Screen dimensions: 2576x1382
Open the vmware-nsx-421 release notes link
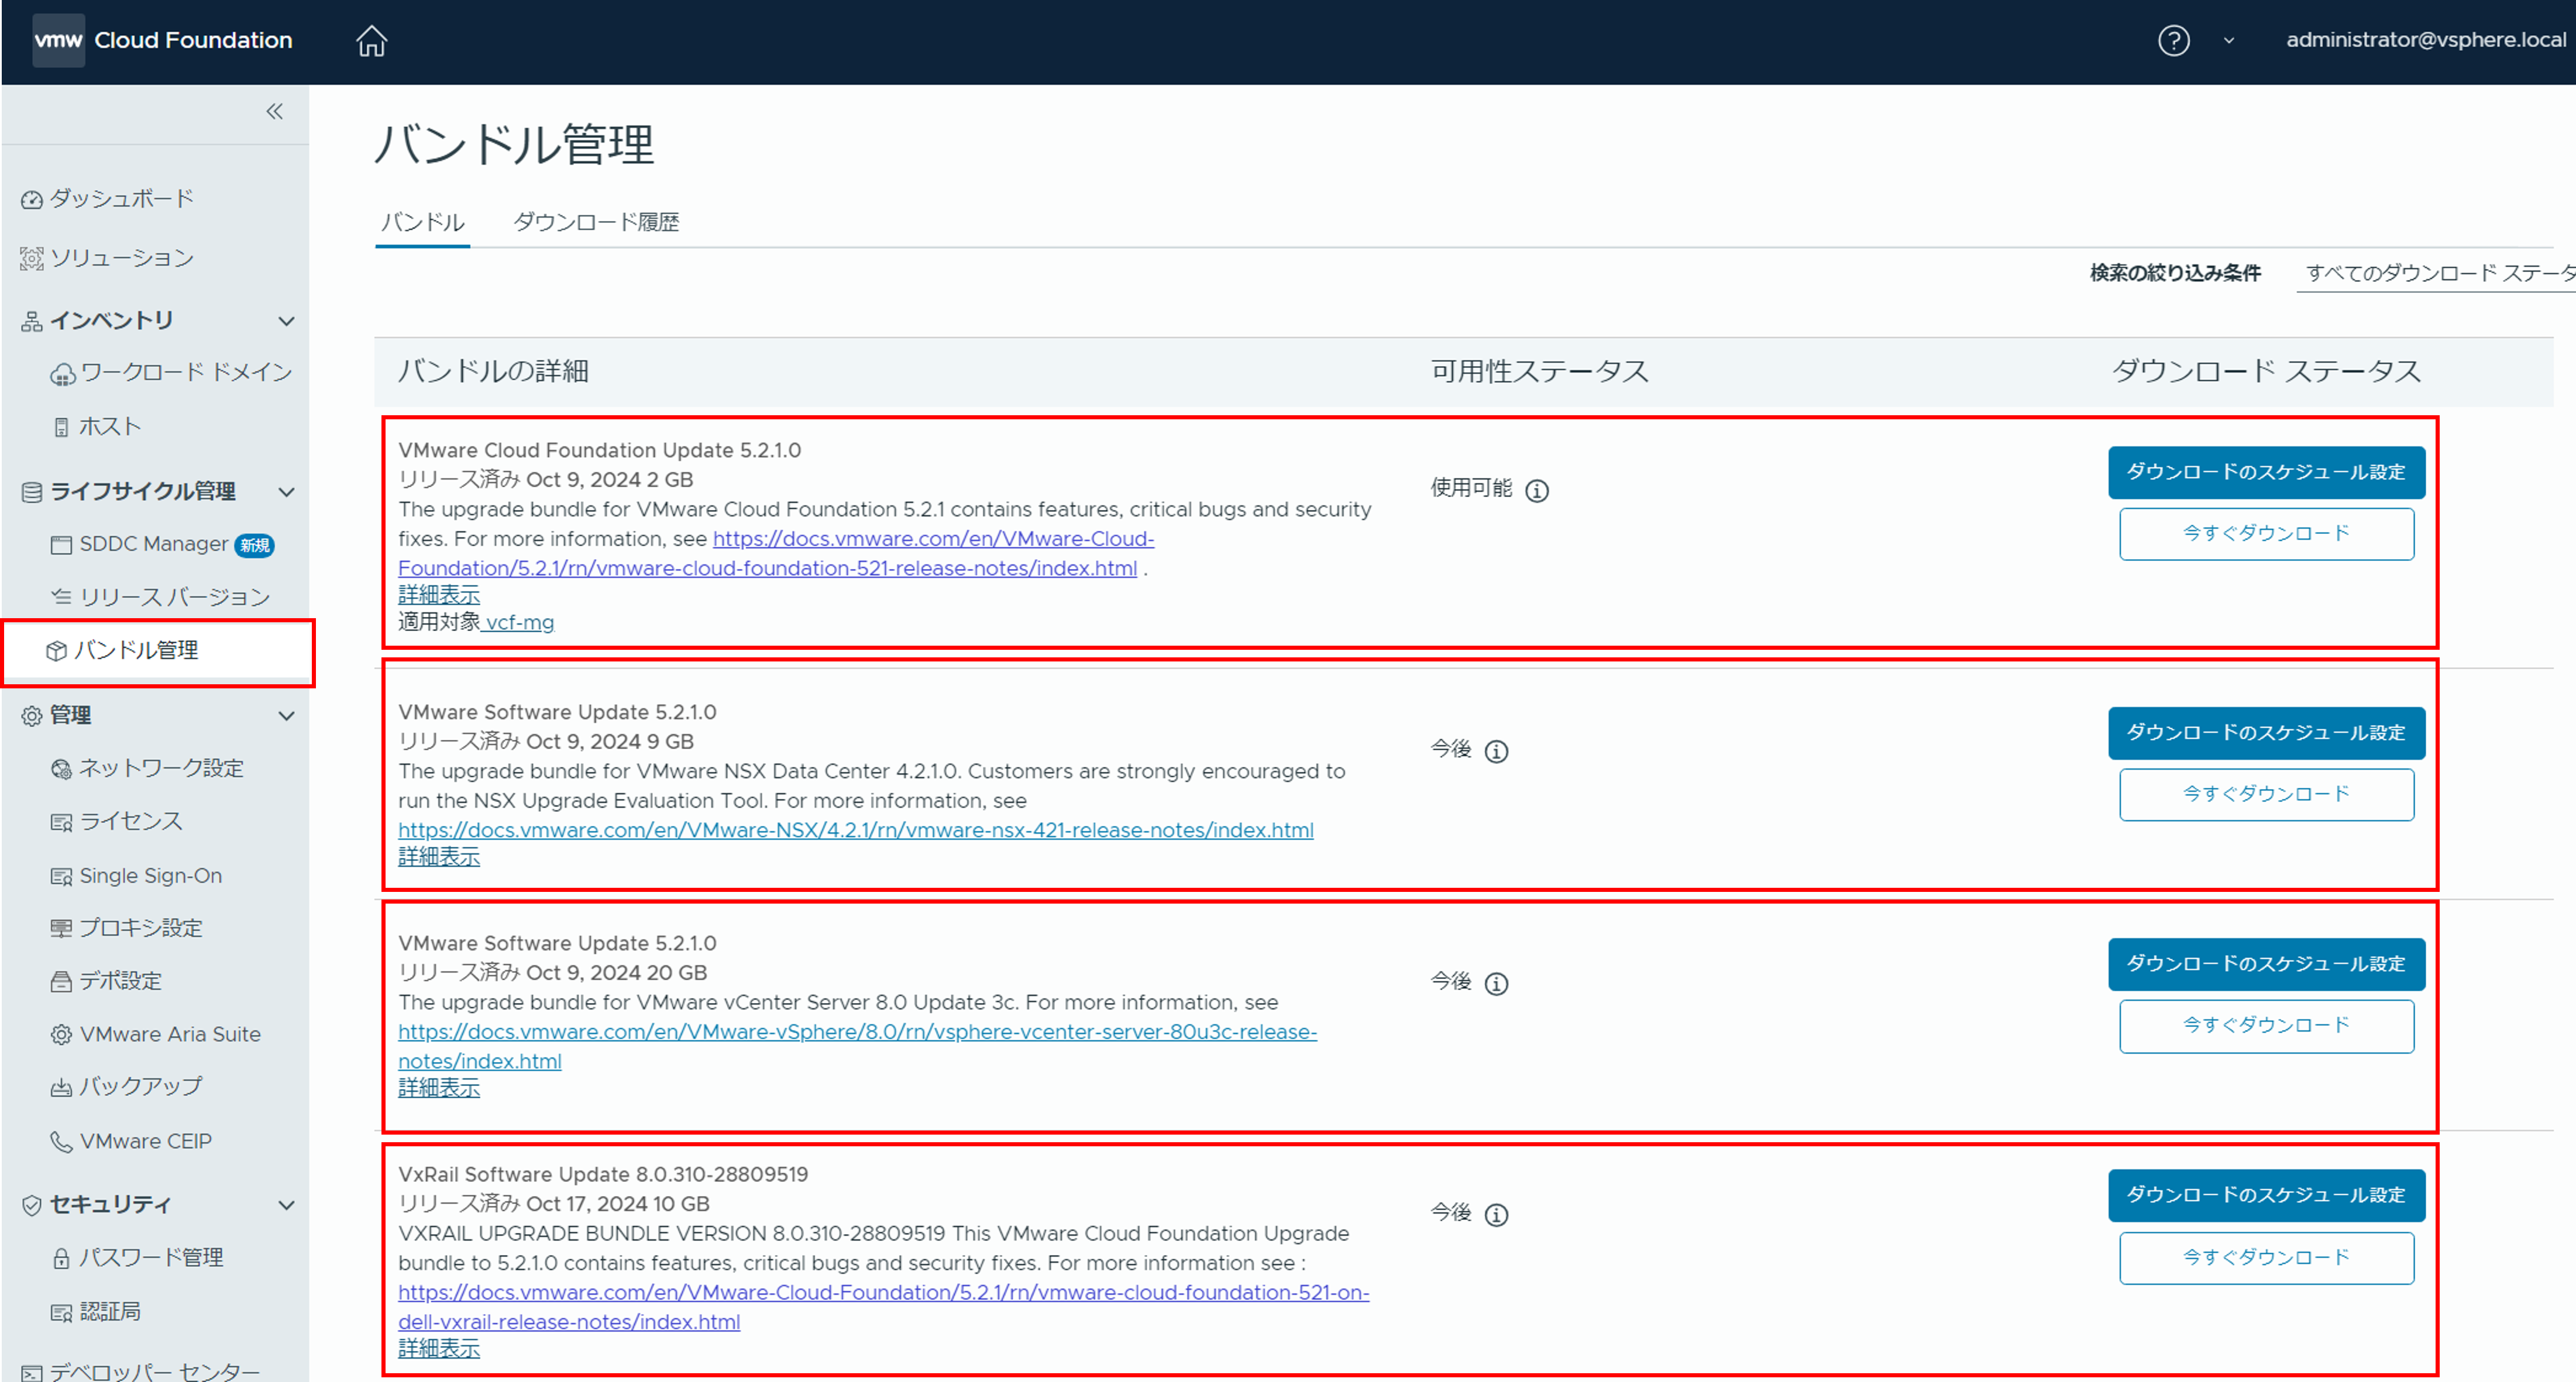point(856,830)
